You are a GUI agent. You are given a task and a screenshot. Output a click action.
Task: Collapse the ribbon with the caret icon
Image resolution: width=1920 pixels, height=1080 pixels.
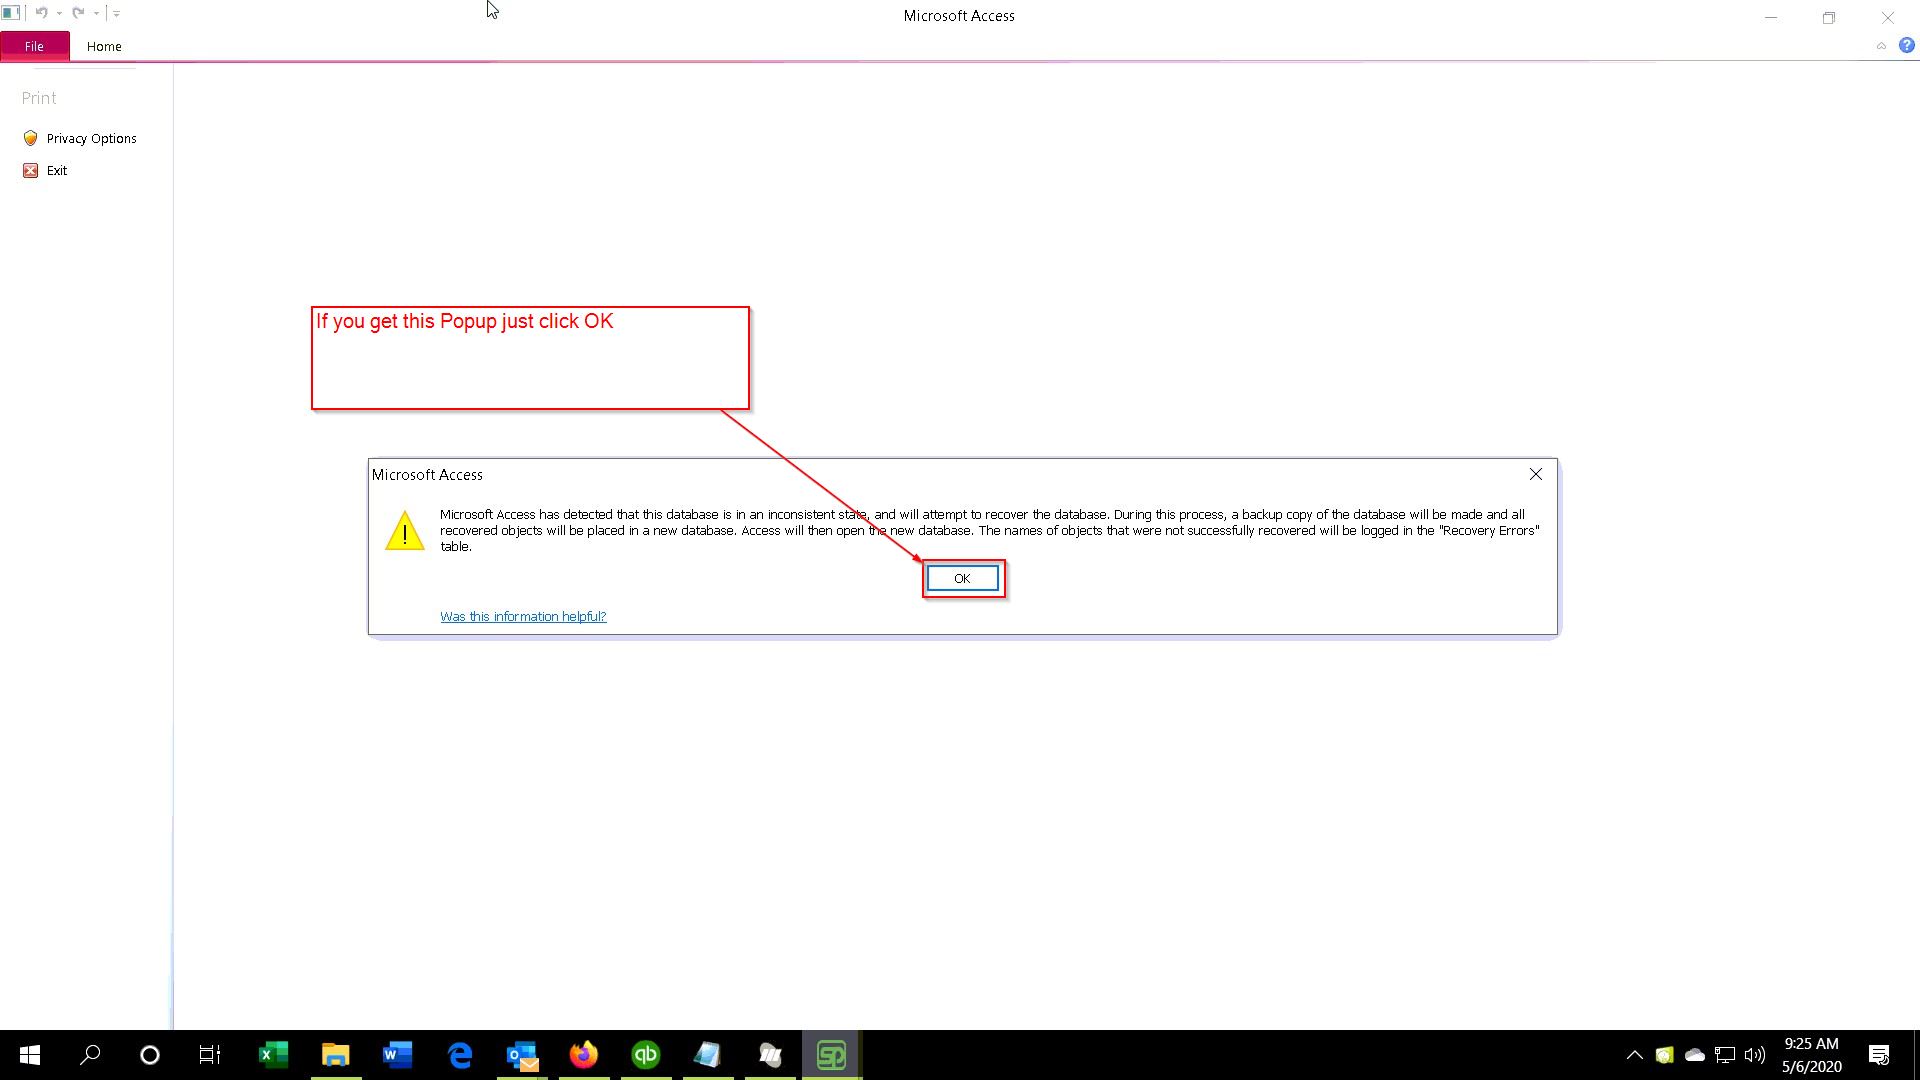(1881, 46)
